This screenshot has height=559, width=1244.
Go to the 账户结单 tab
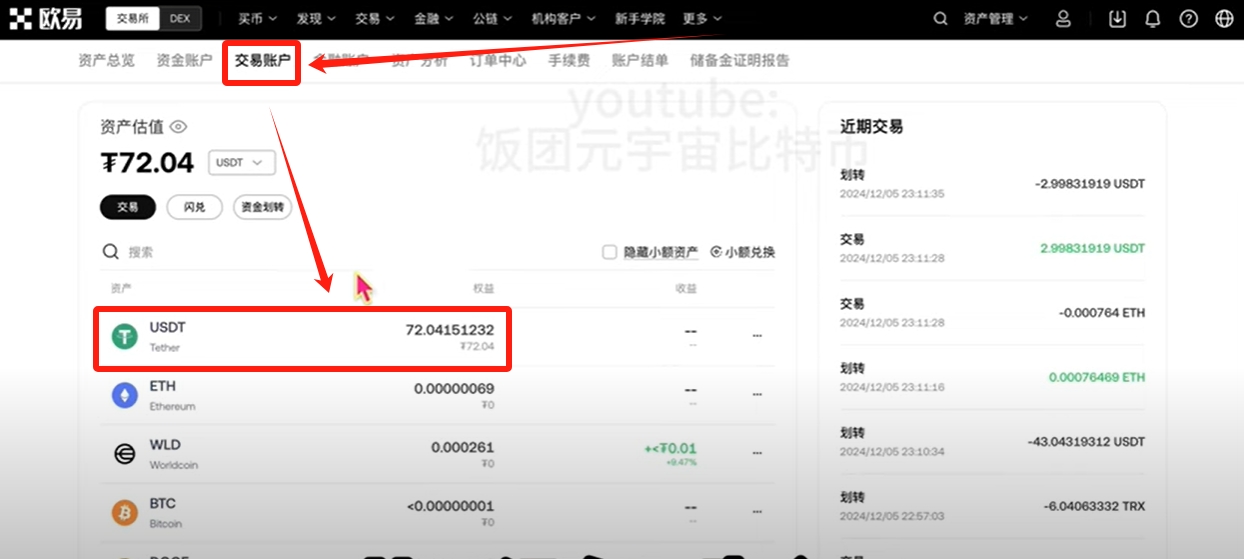(x=640, y=60)
